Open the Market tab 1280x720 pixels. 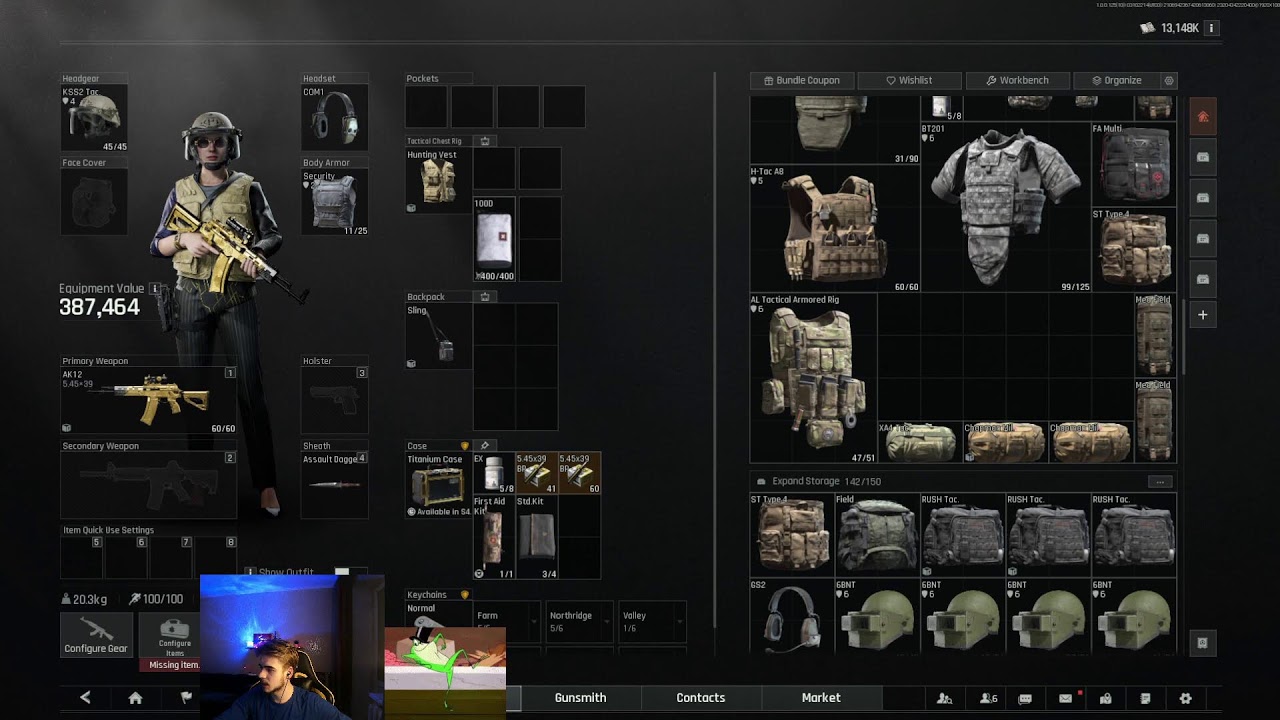(821, 698)
